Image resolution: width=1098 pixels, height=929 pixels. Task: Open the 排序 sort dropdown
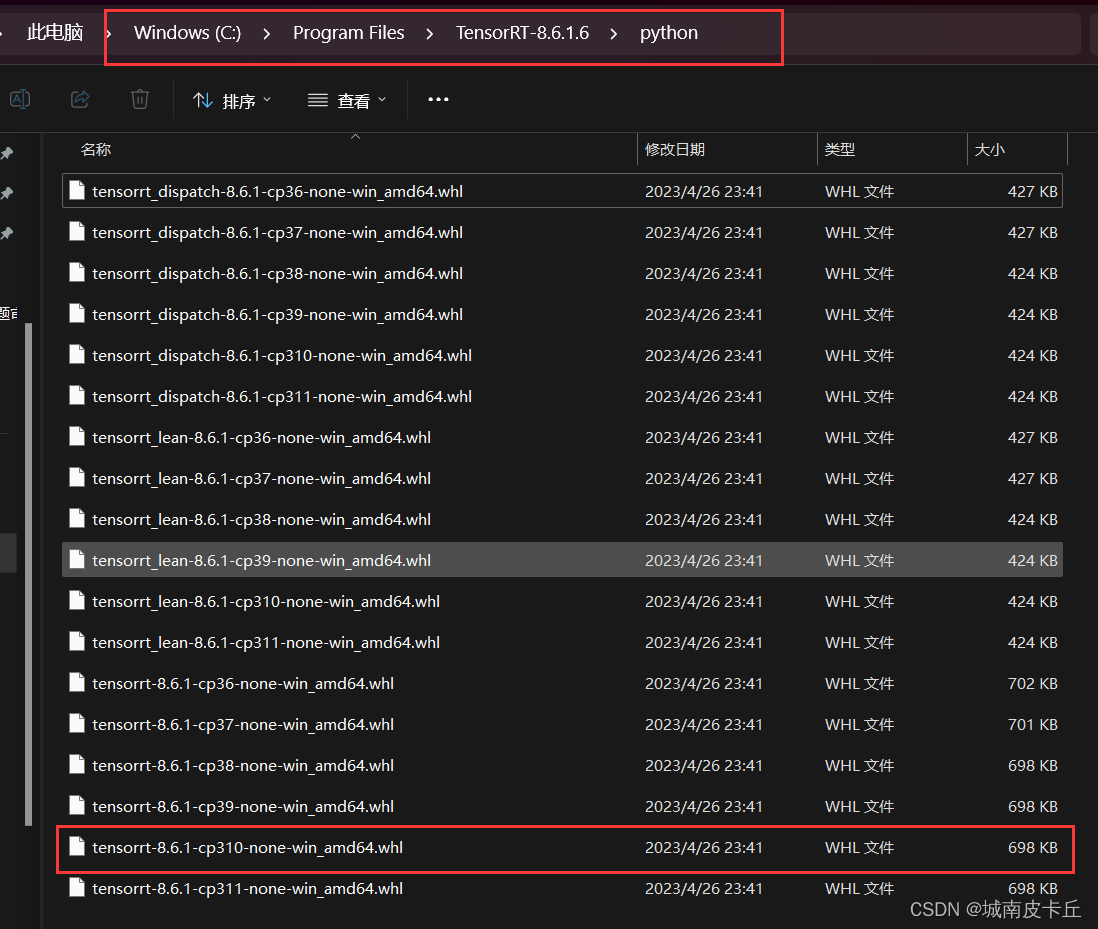[x=232, y=101]
